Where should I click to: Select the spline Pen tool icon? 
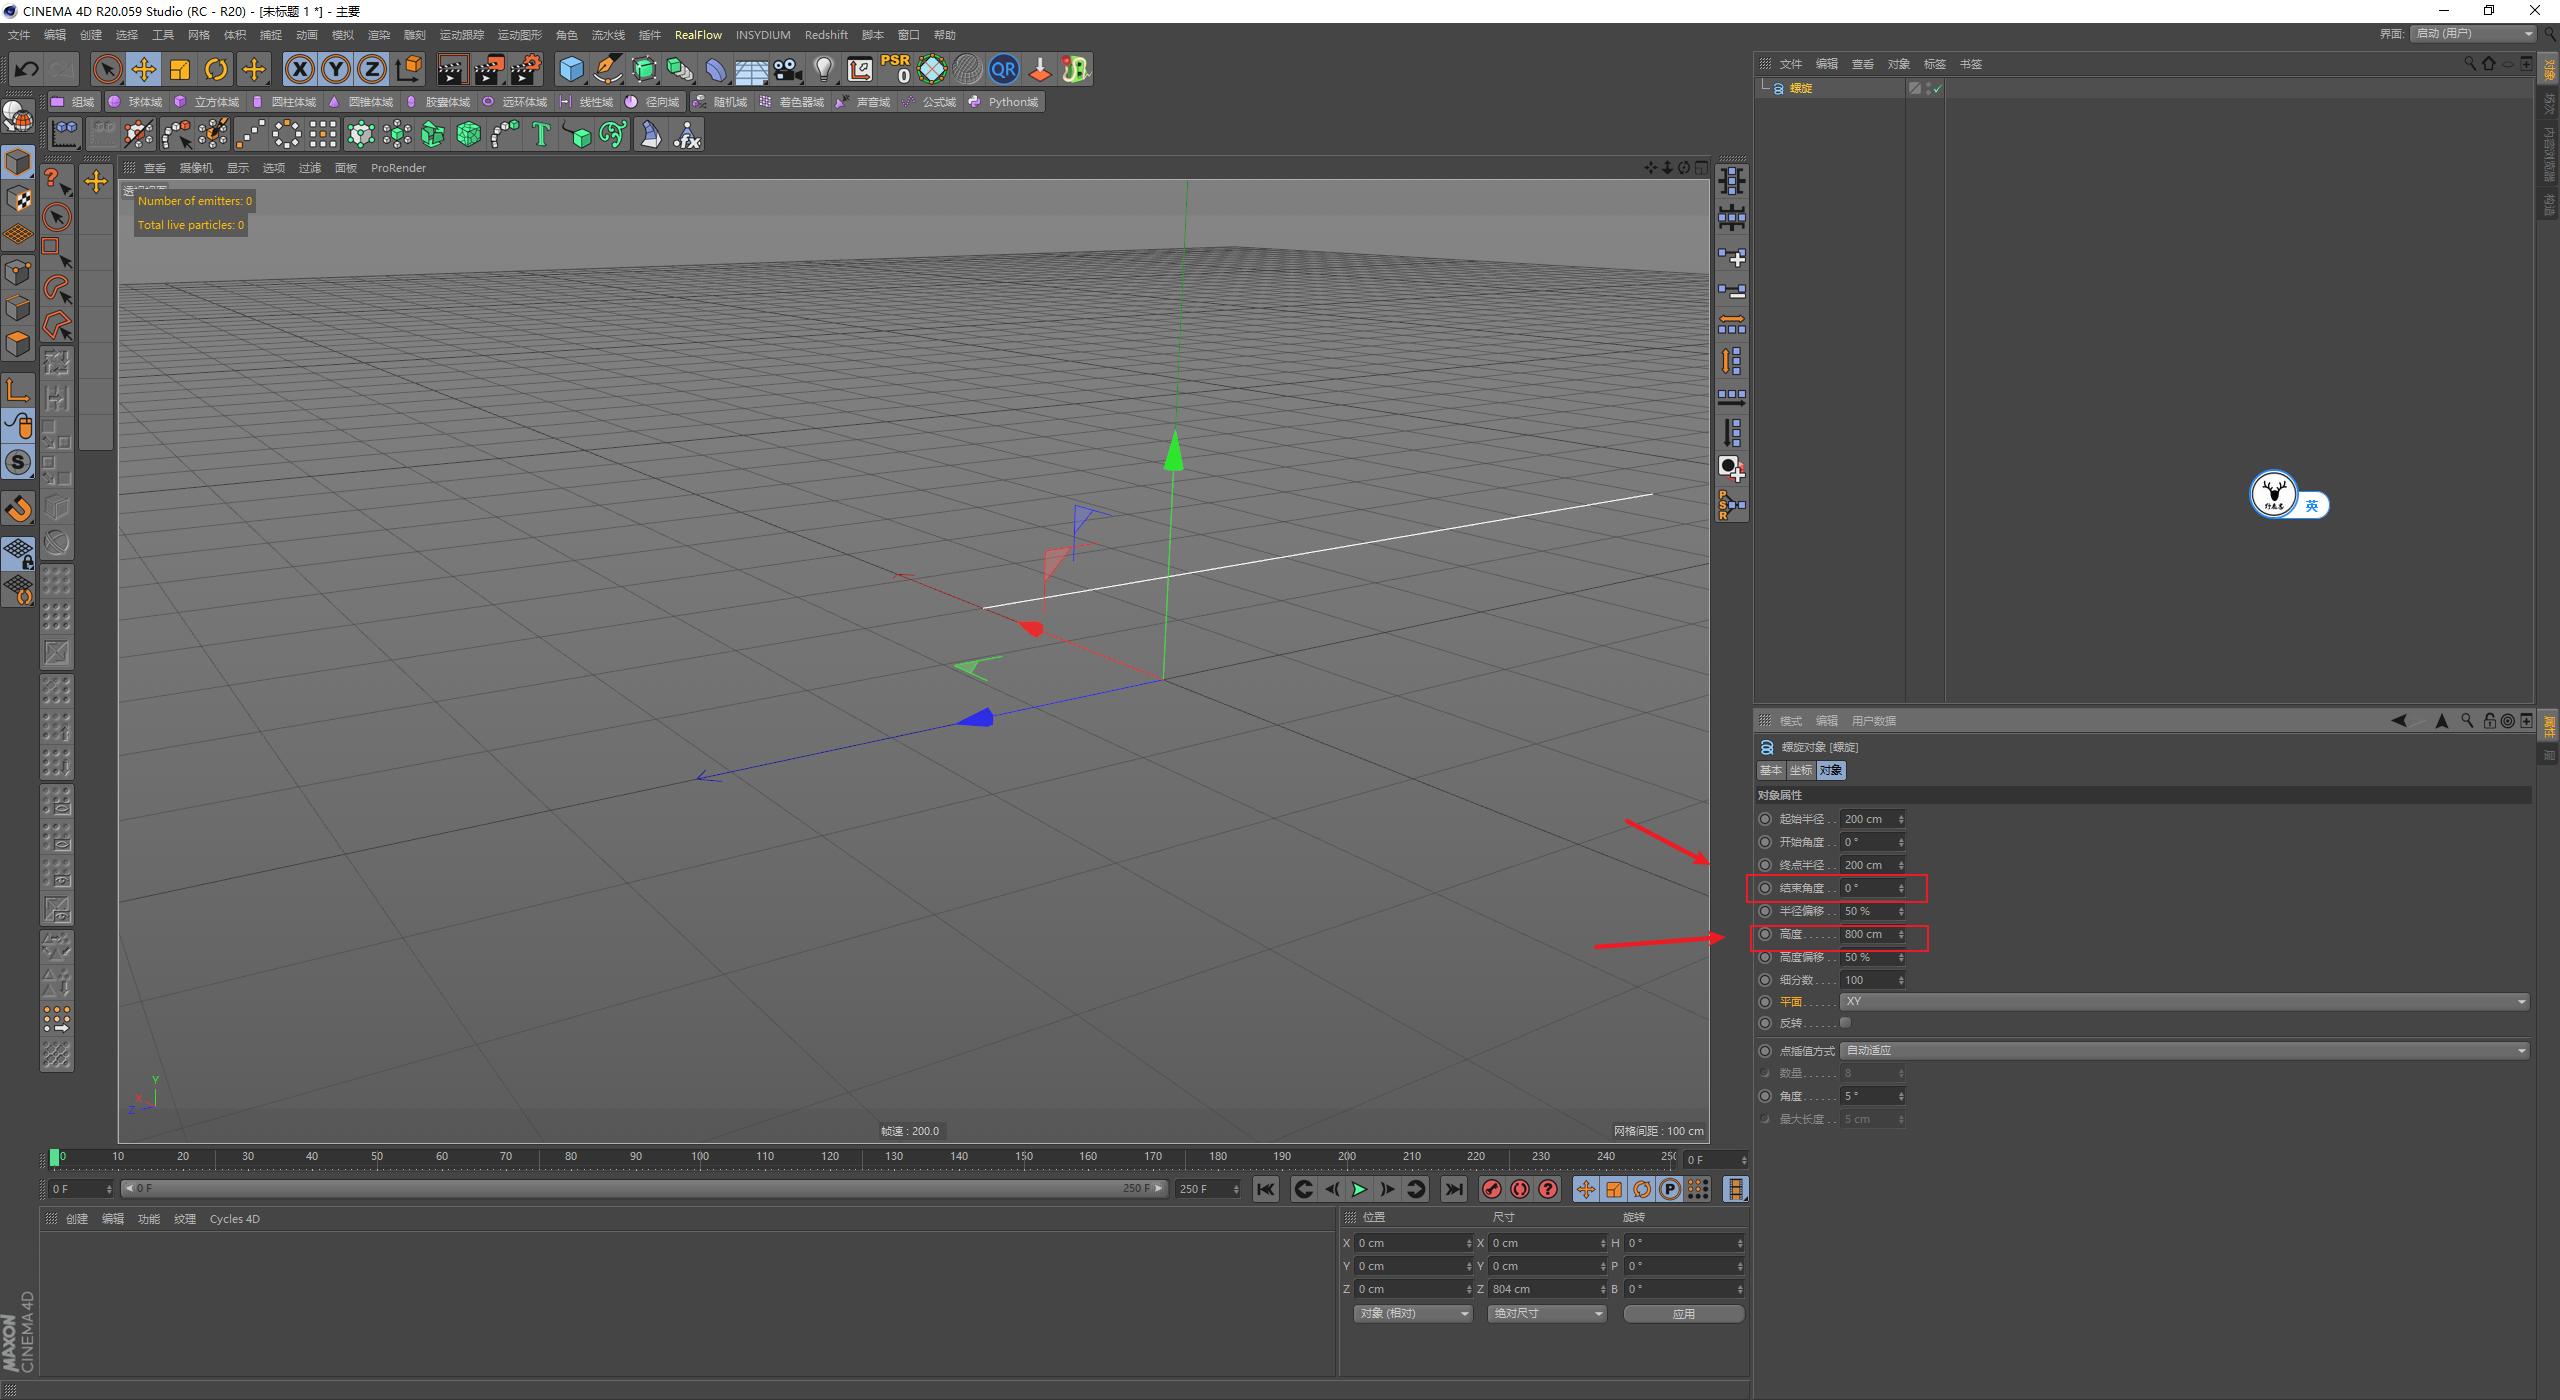[x=607, y=69]
